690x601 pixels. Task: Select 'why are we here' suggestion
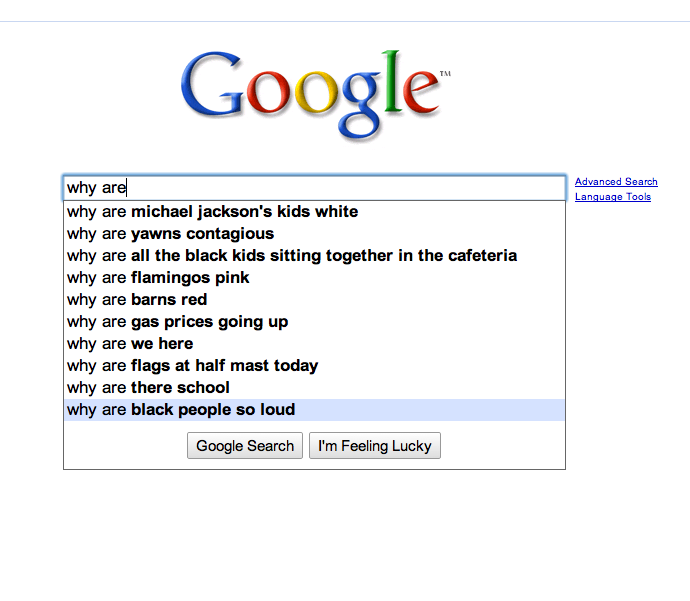pos(130,344)
